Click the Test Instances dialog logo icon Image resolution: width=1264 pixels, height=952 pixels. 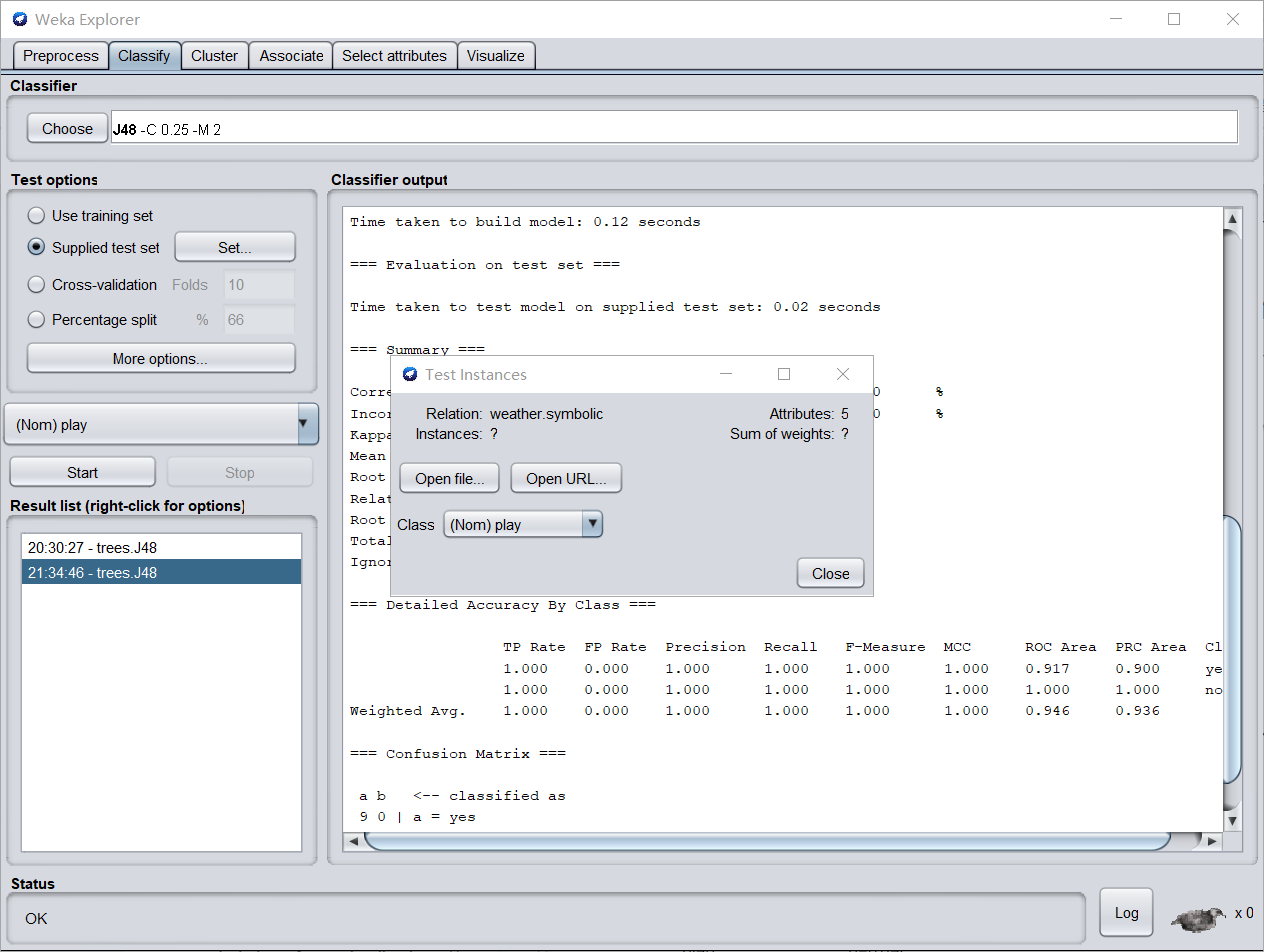click(x=410, y=374)
